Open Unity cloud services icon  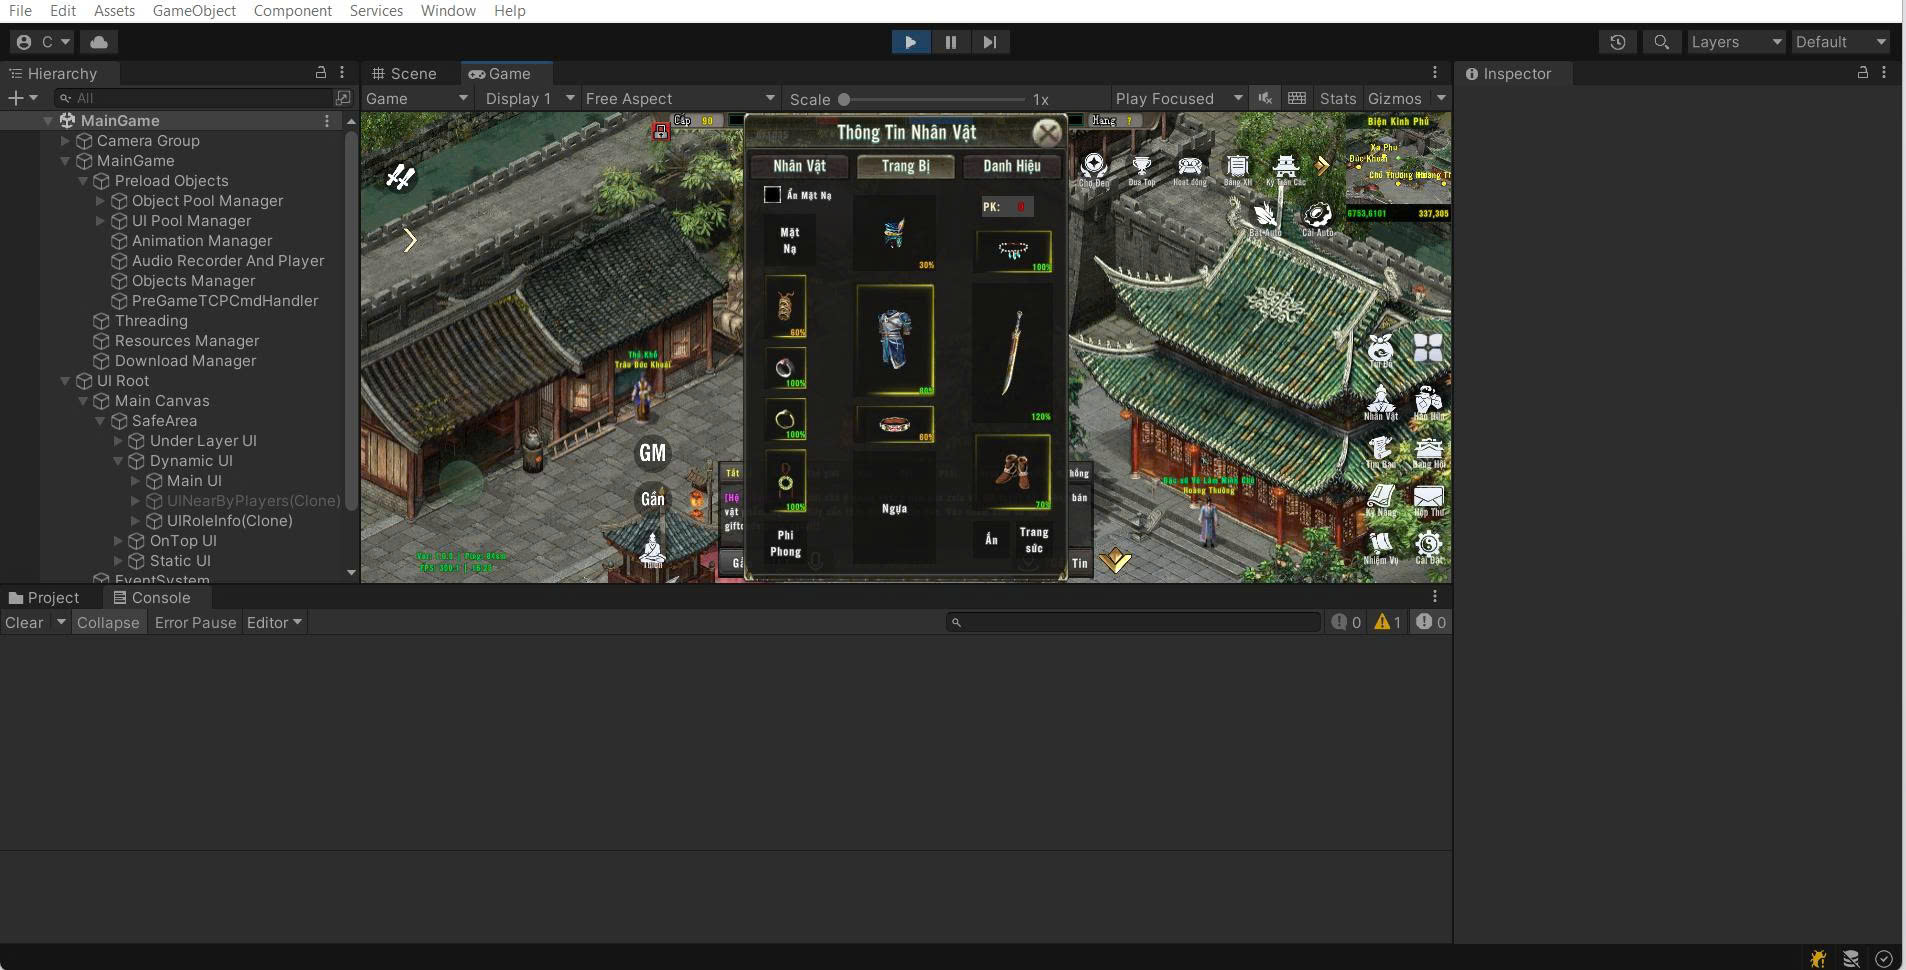point(99,42)
